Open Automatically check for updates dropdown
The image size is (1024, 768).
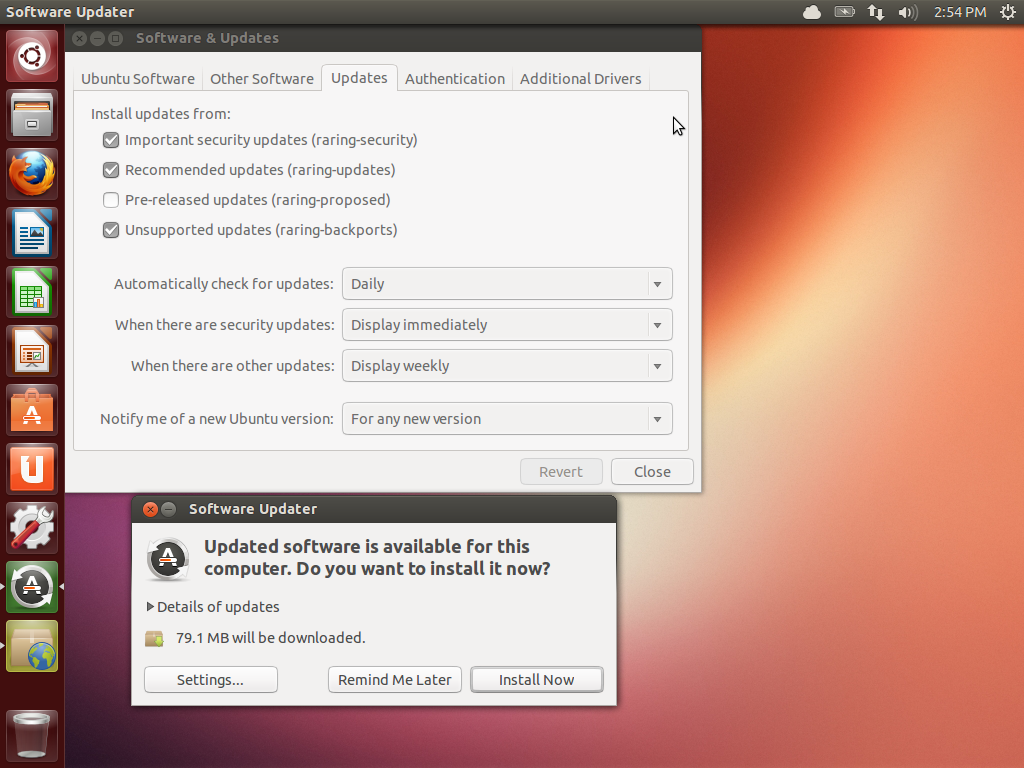(507, 284)
